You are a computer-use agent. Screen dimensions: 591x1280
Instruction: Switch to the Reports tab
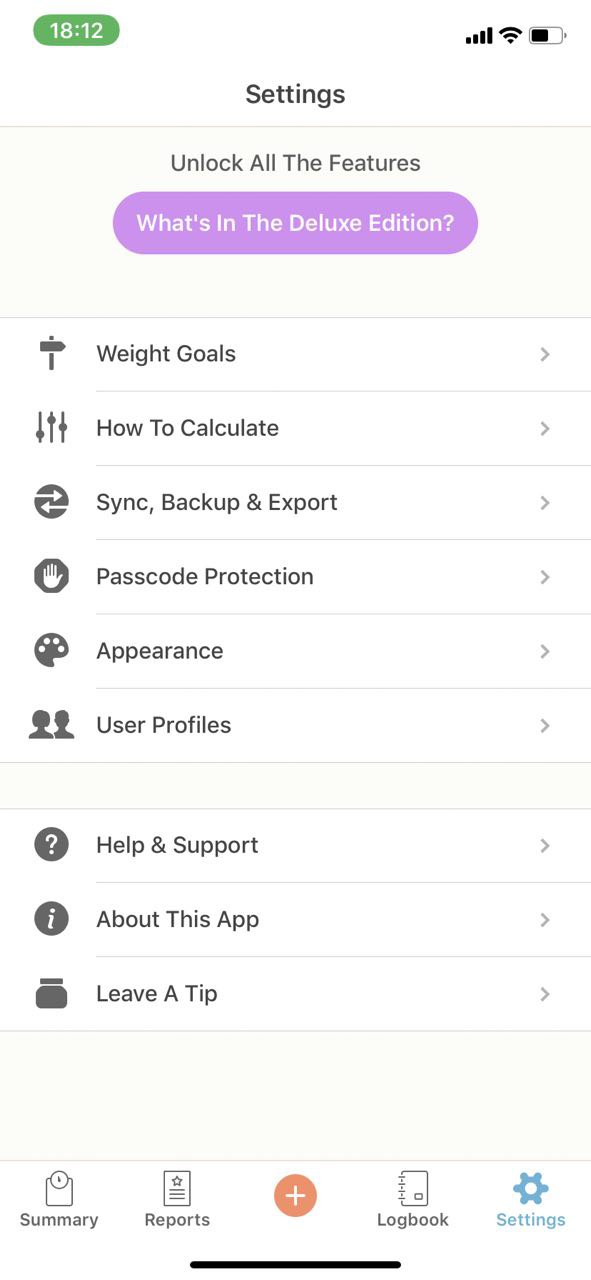[177, 1200]
